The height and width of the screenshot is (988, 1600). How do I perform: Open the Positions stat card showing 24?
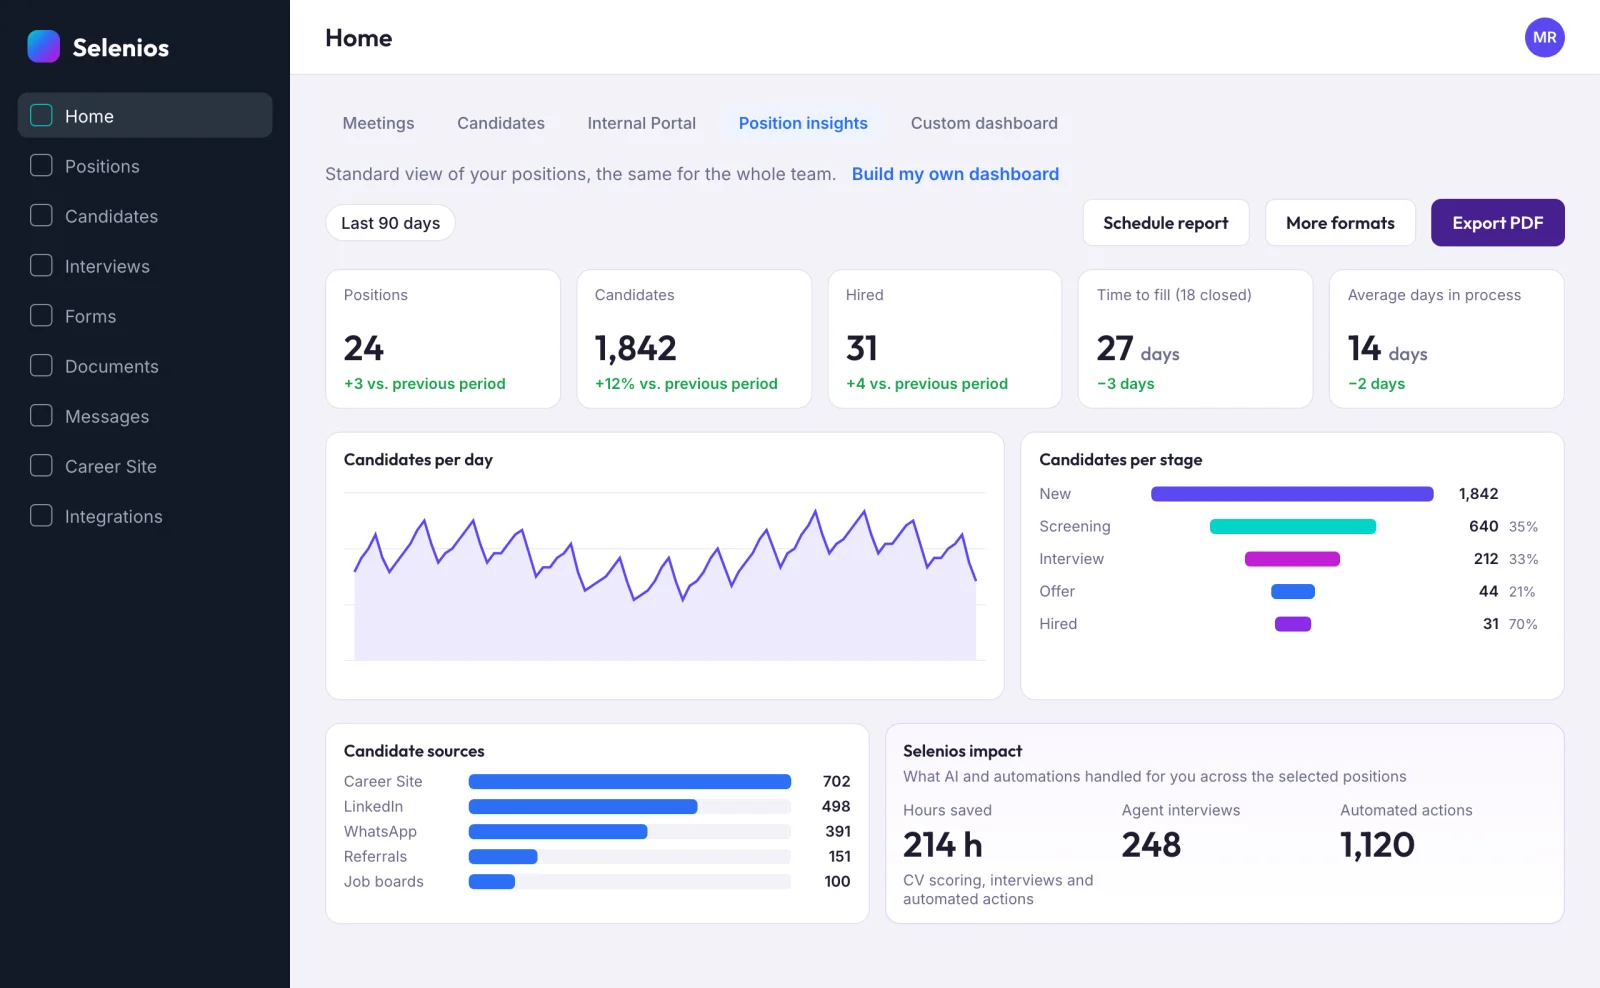(x=443, y=339)
